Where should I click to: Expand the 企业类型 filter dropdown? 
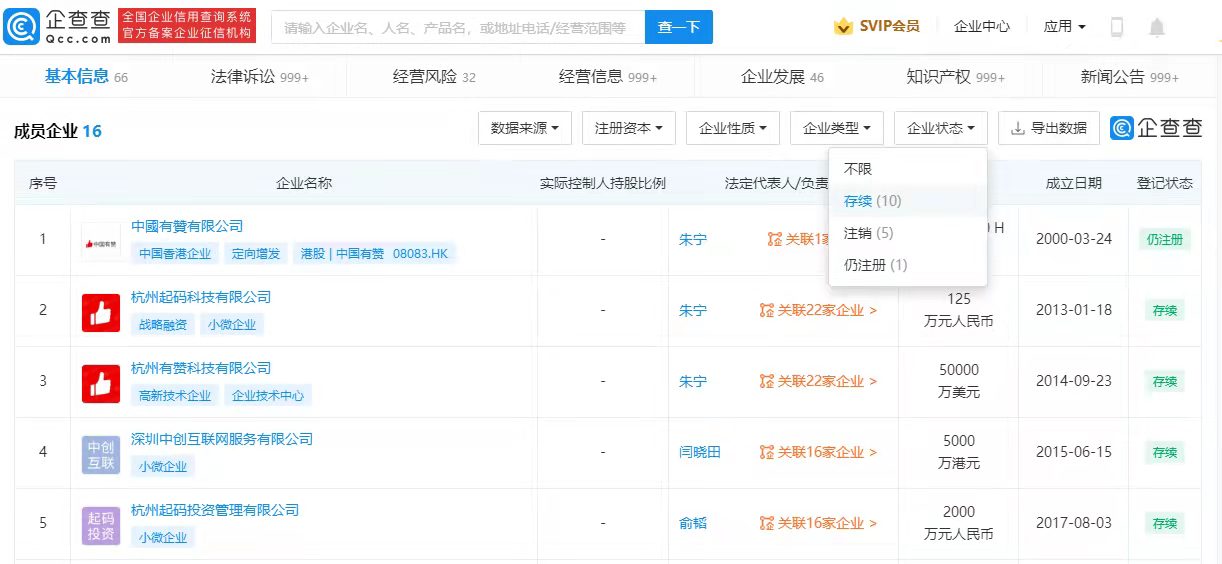click(x=837, y=128)
